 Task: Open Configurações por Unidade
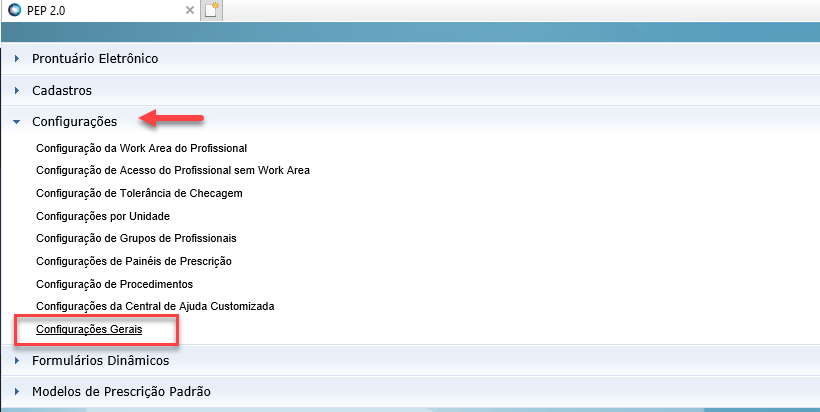tap(103, 216)
